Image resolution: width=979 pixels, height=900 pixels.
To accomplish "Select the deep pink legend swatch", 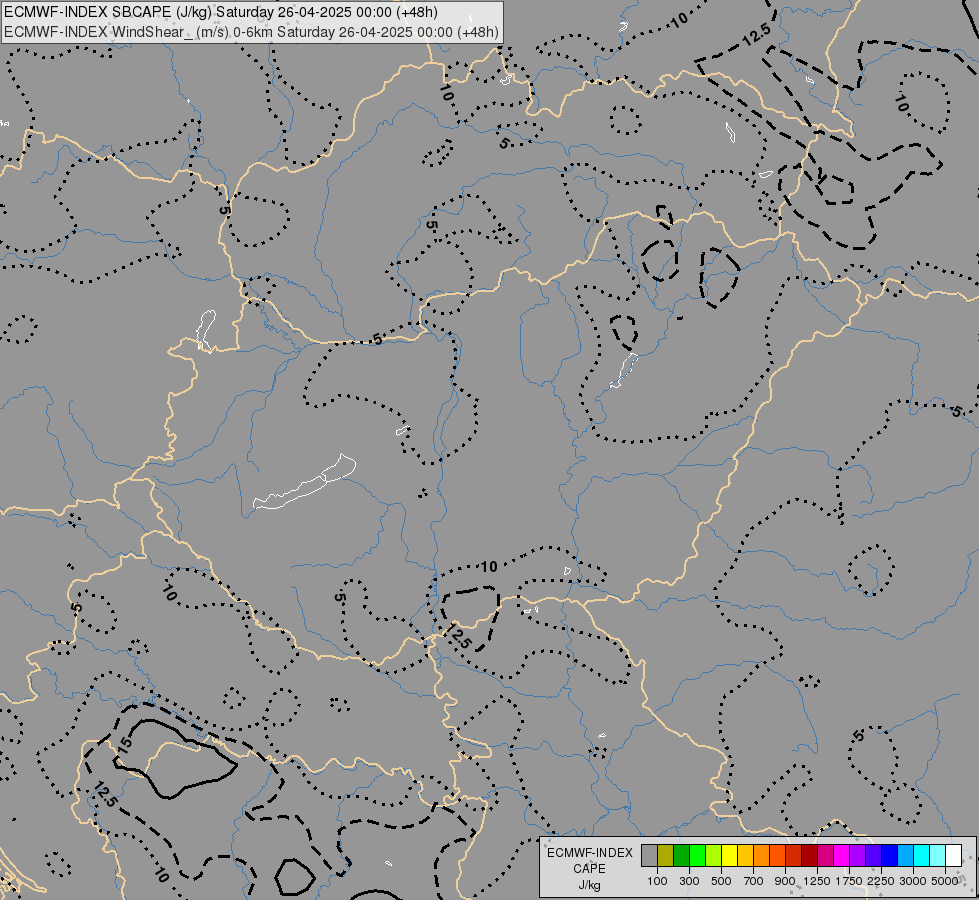I will [x=825, y=855].
